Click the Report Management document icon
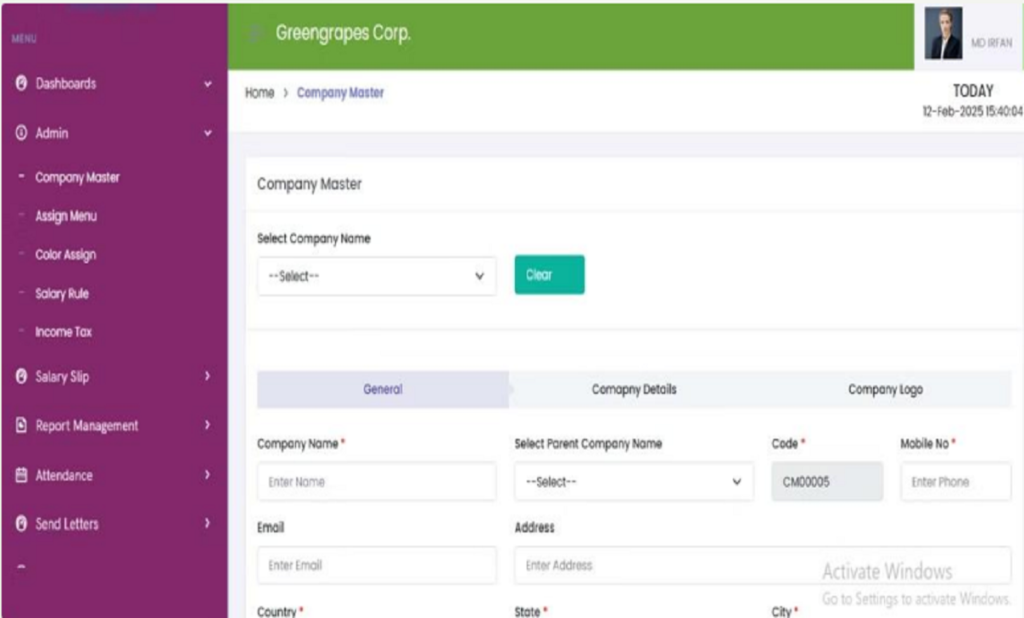 (21, 426)
